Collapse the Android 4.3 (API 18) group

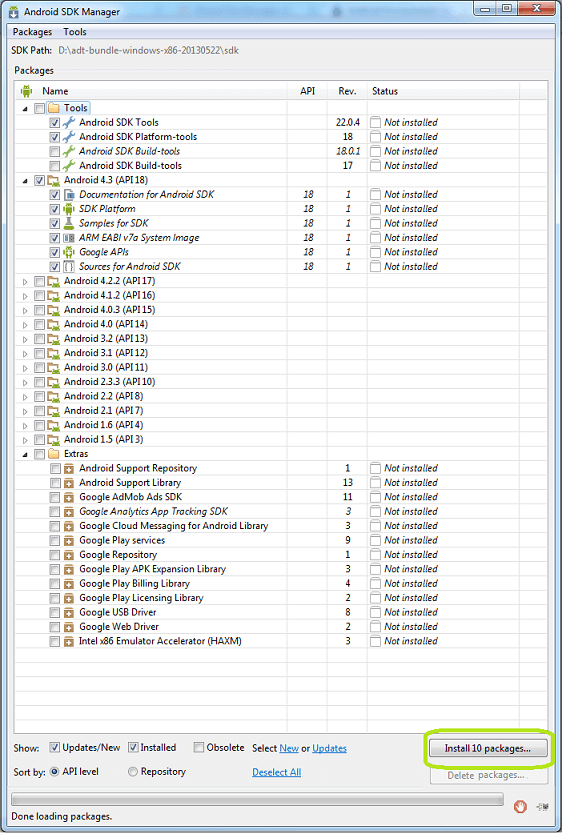coord(25,181)
